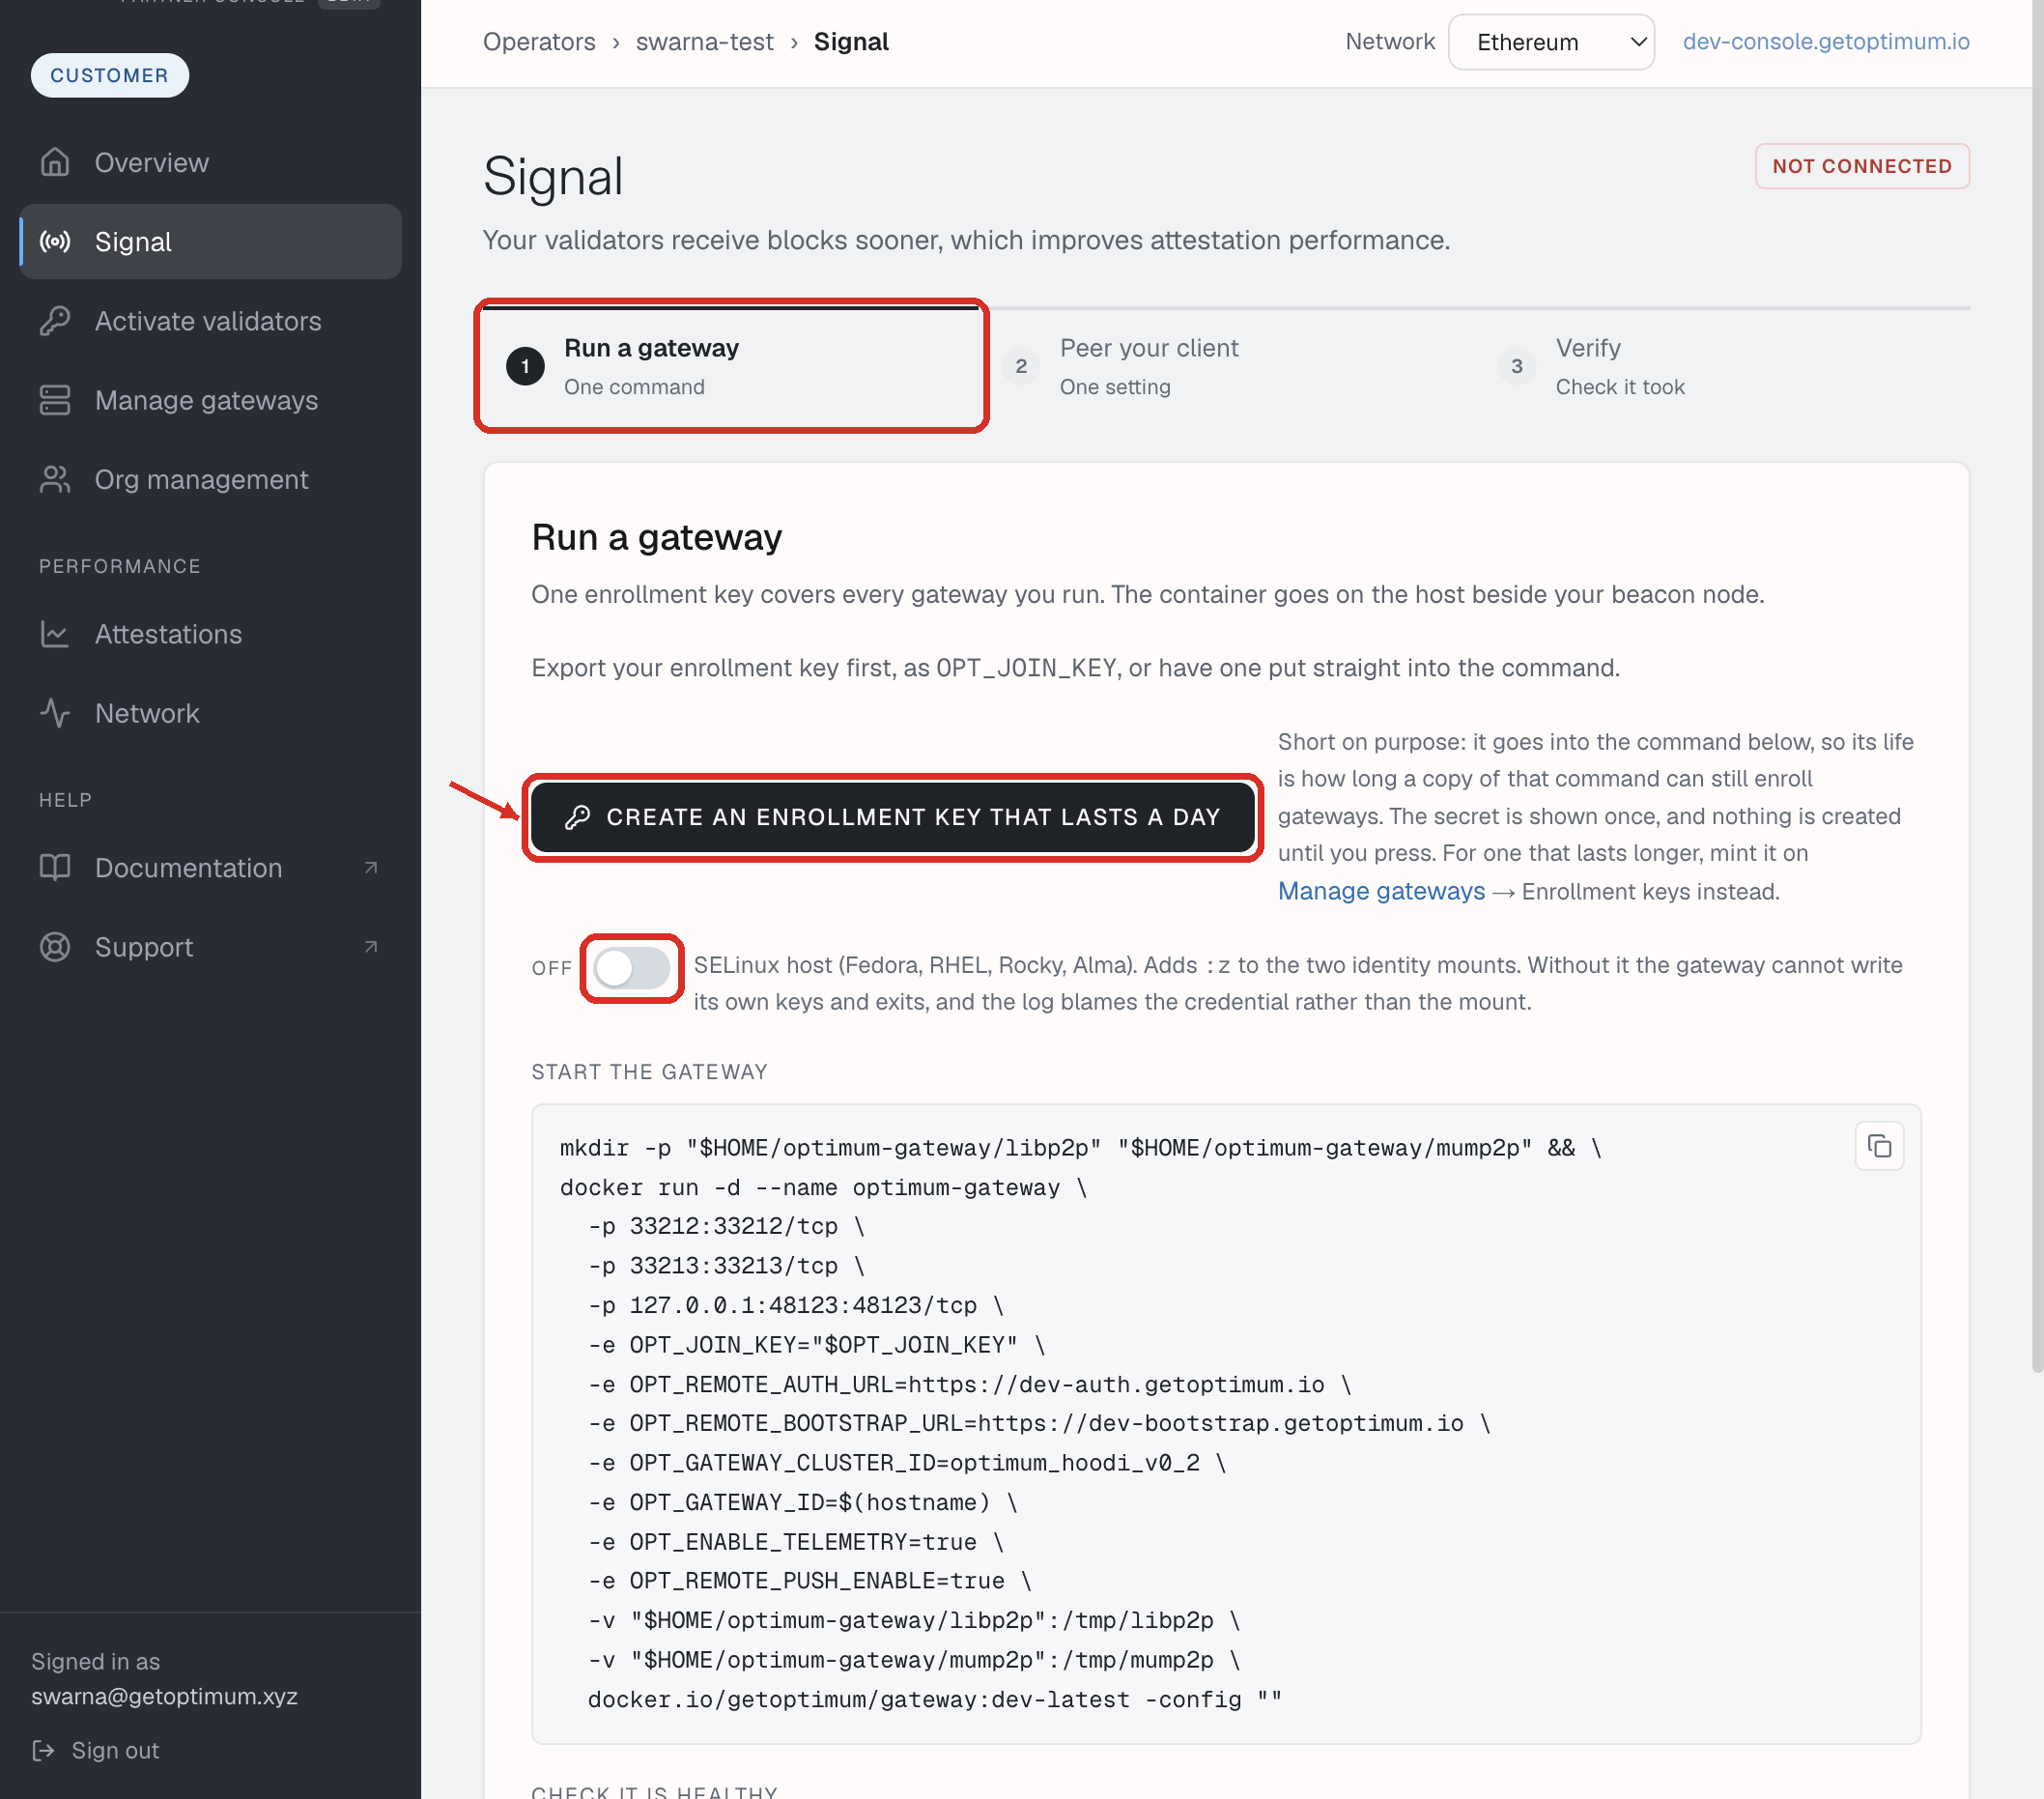
Task: Click the swarna@getoptimum.xyz account text
Action: pos(164,1696)
